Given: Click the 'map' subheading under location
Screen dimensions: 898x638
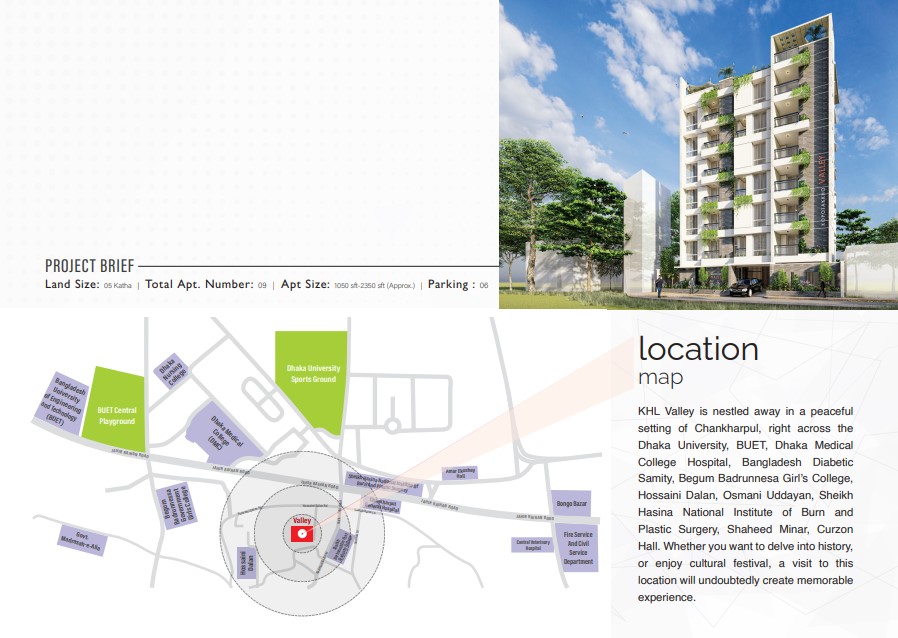Looking at the screenshot, I should pyautogui.click(x=660, y=377).
